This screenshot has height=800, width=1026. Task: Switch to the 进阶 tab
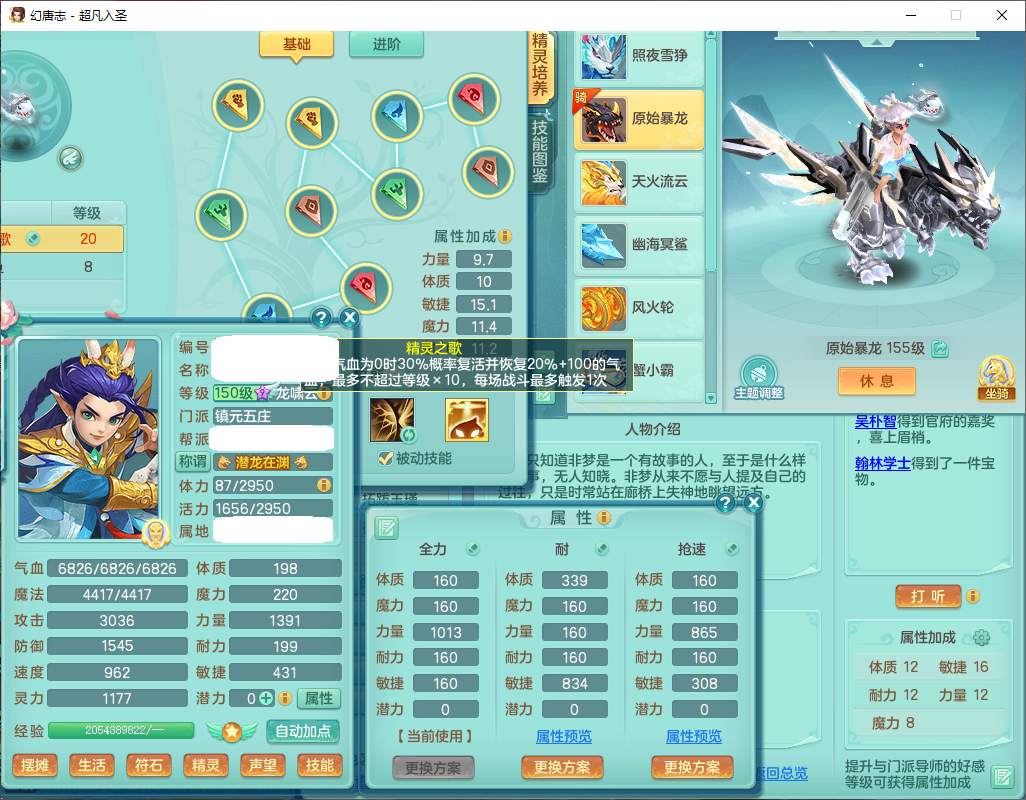[386, 45]
